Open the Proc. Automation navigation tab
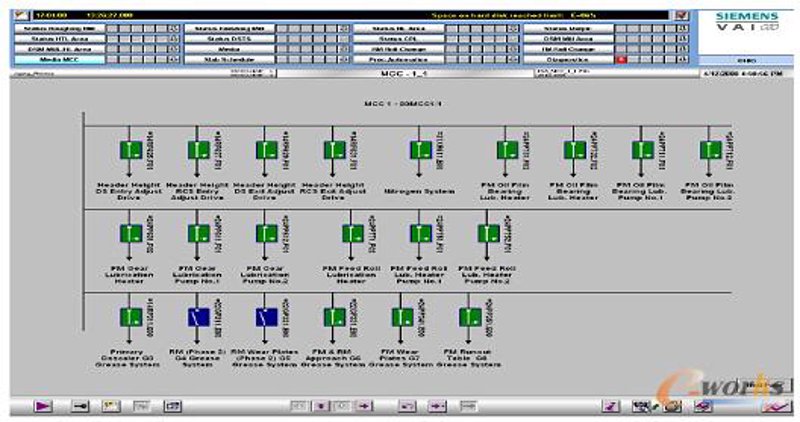This screenshot has width=800, height=422. 398,60
